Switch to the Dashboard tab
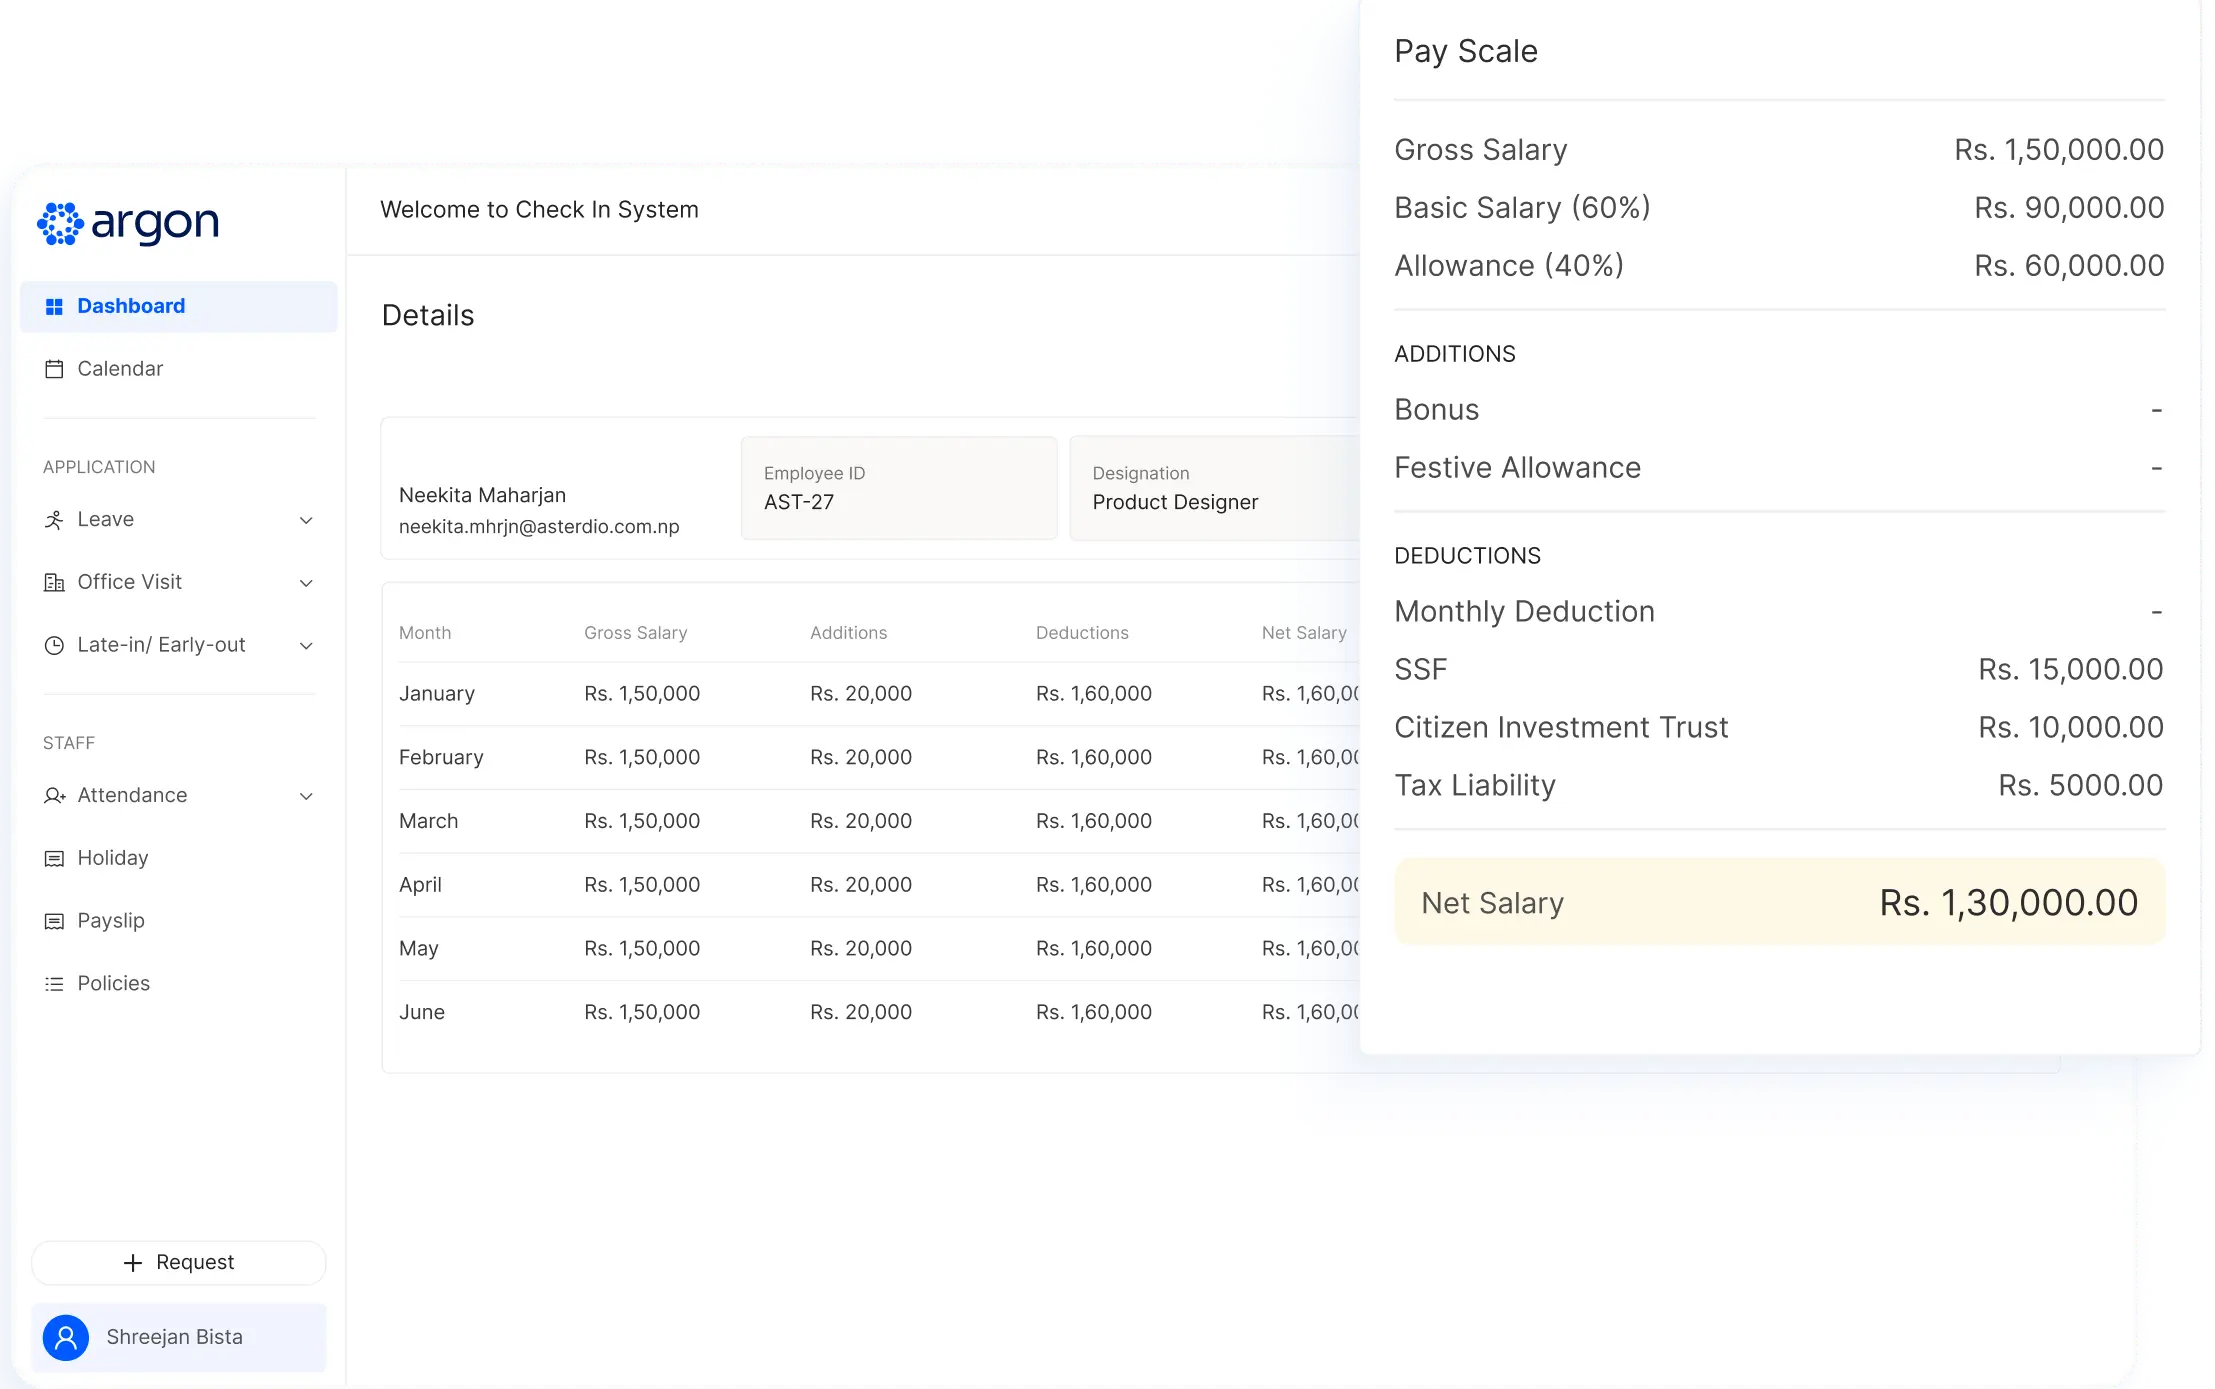Viewport: 2215px width, 1389px height. click(131, 306)
